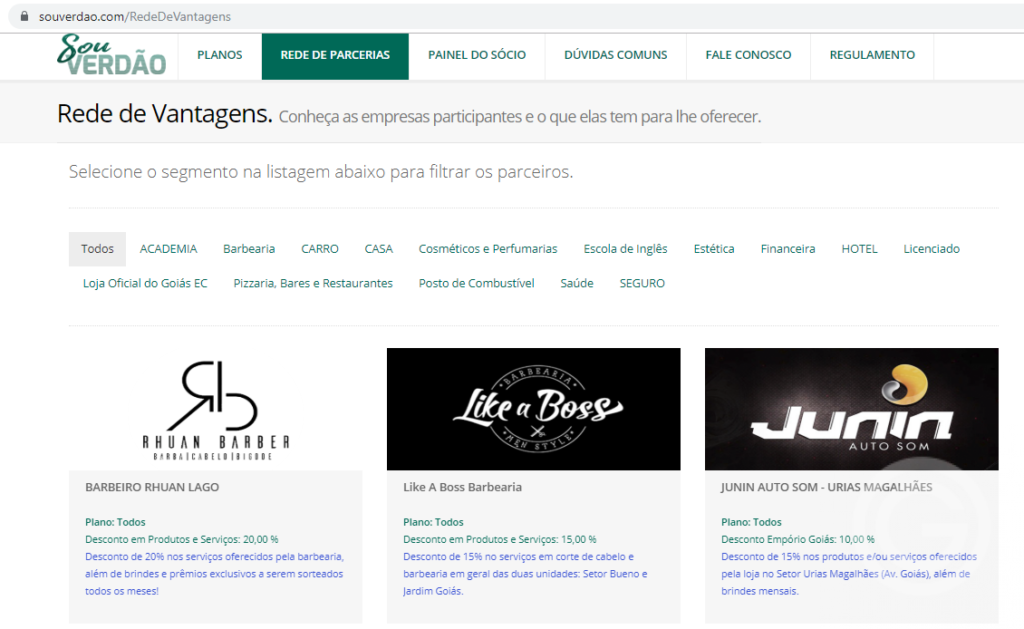This screenshot has width=1024, height=629.
Task: Select Escola de Inglês segment
Action: click(626, 249)
